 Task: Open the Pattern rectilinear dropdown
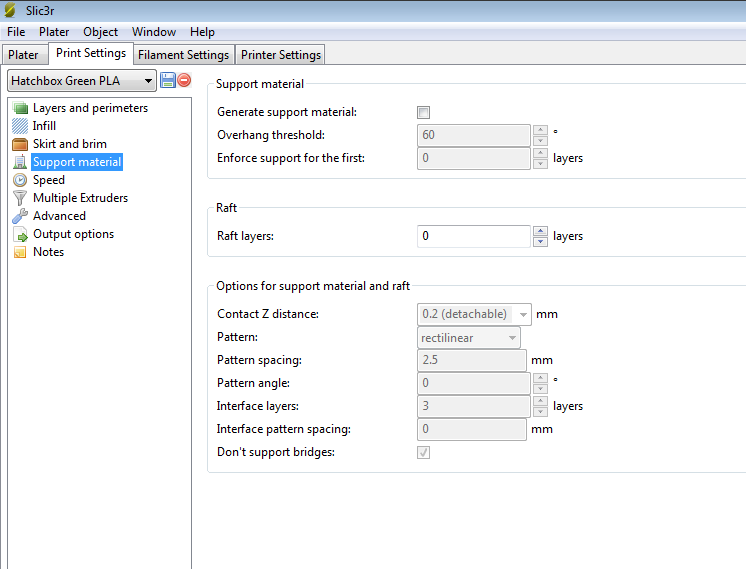click(x=469, y=338)
